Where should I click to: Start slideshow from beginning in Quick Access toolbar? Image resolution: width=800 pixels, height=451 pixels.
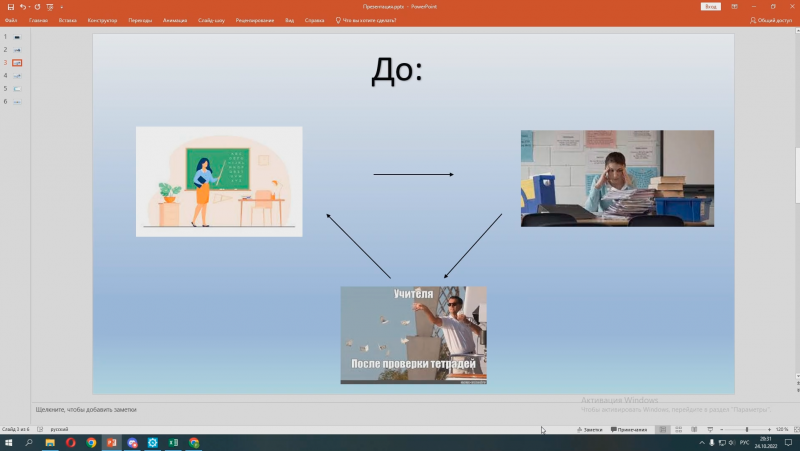49,7
